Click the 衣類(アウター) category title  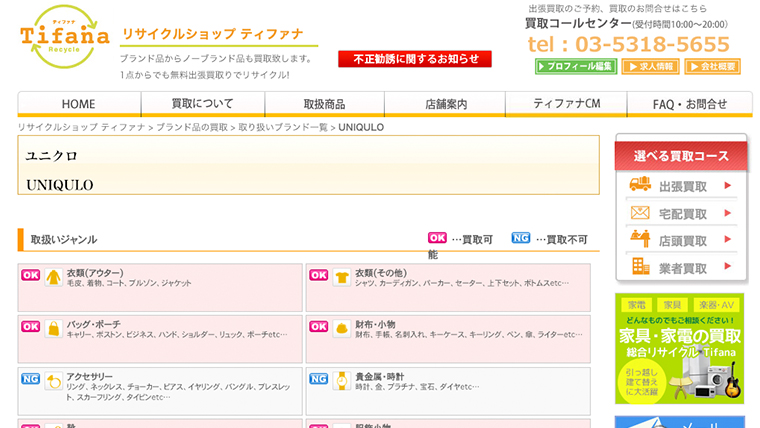click(95, 273)
